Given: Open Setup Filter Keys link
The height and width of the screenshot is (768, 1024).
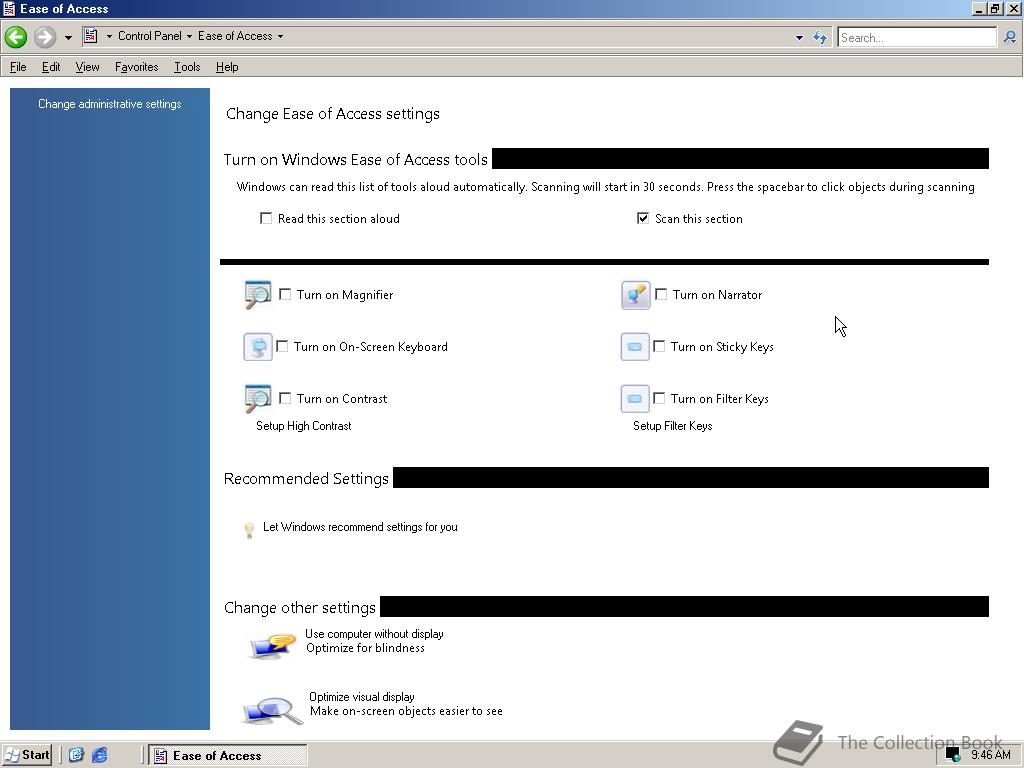Looking at the screenshot, I should click(x=673, y=426).
